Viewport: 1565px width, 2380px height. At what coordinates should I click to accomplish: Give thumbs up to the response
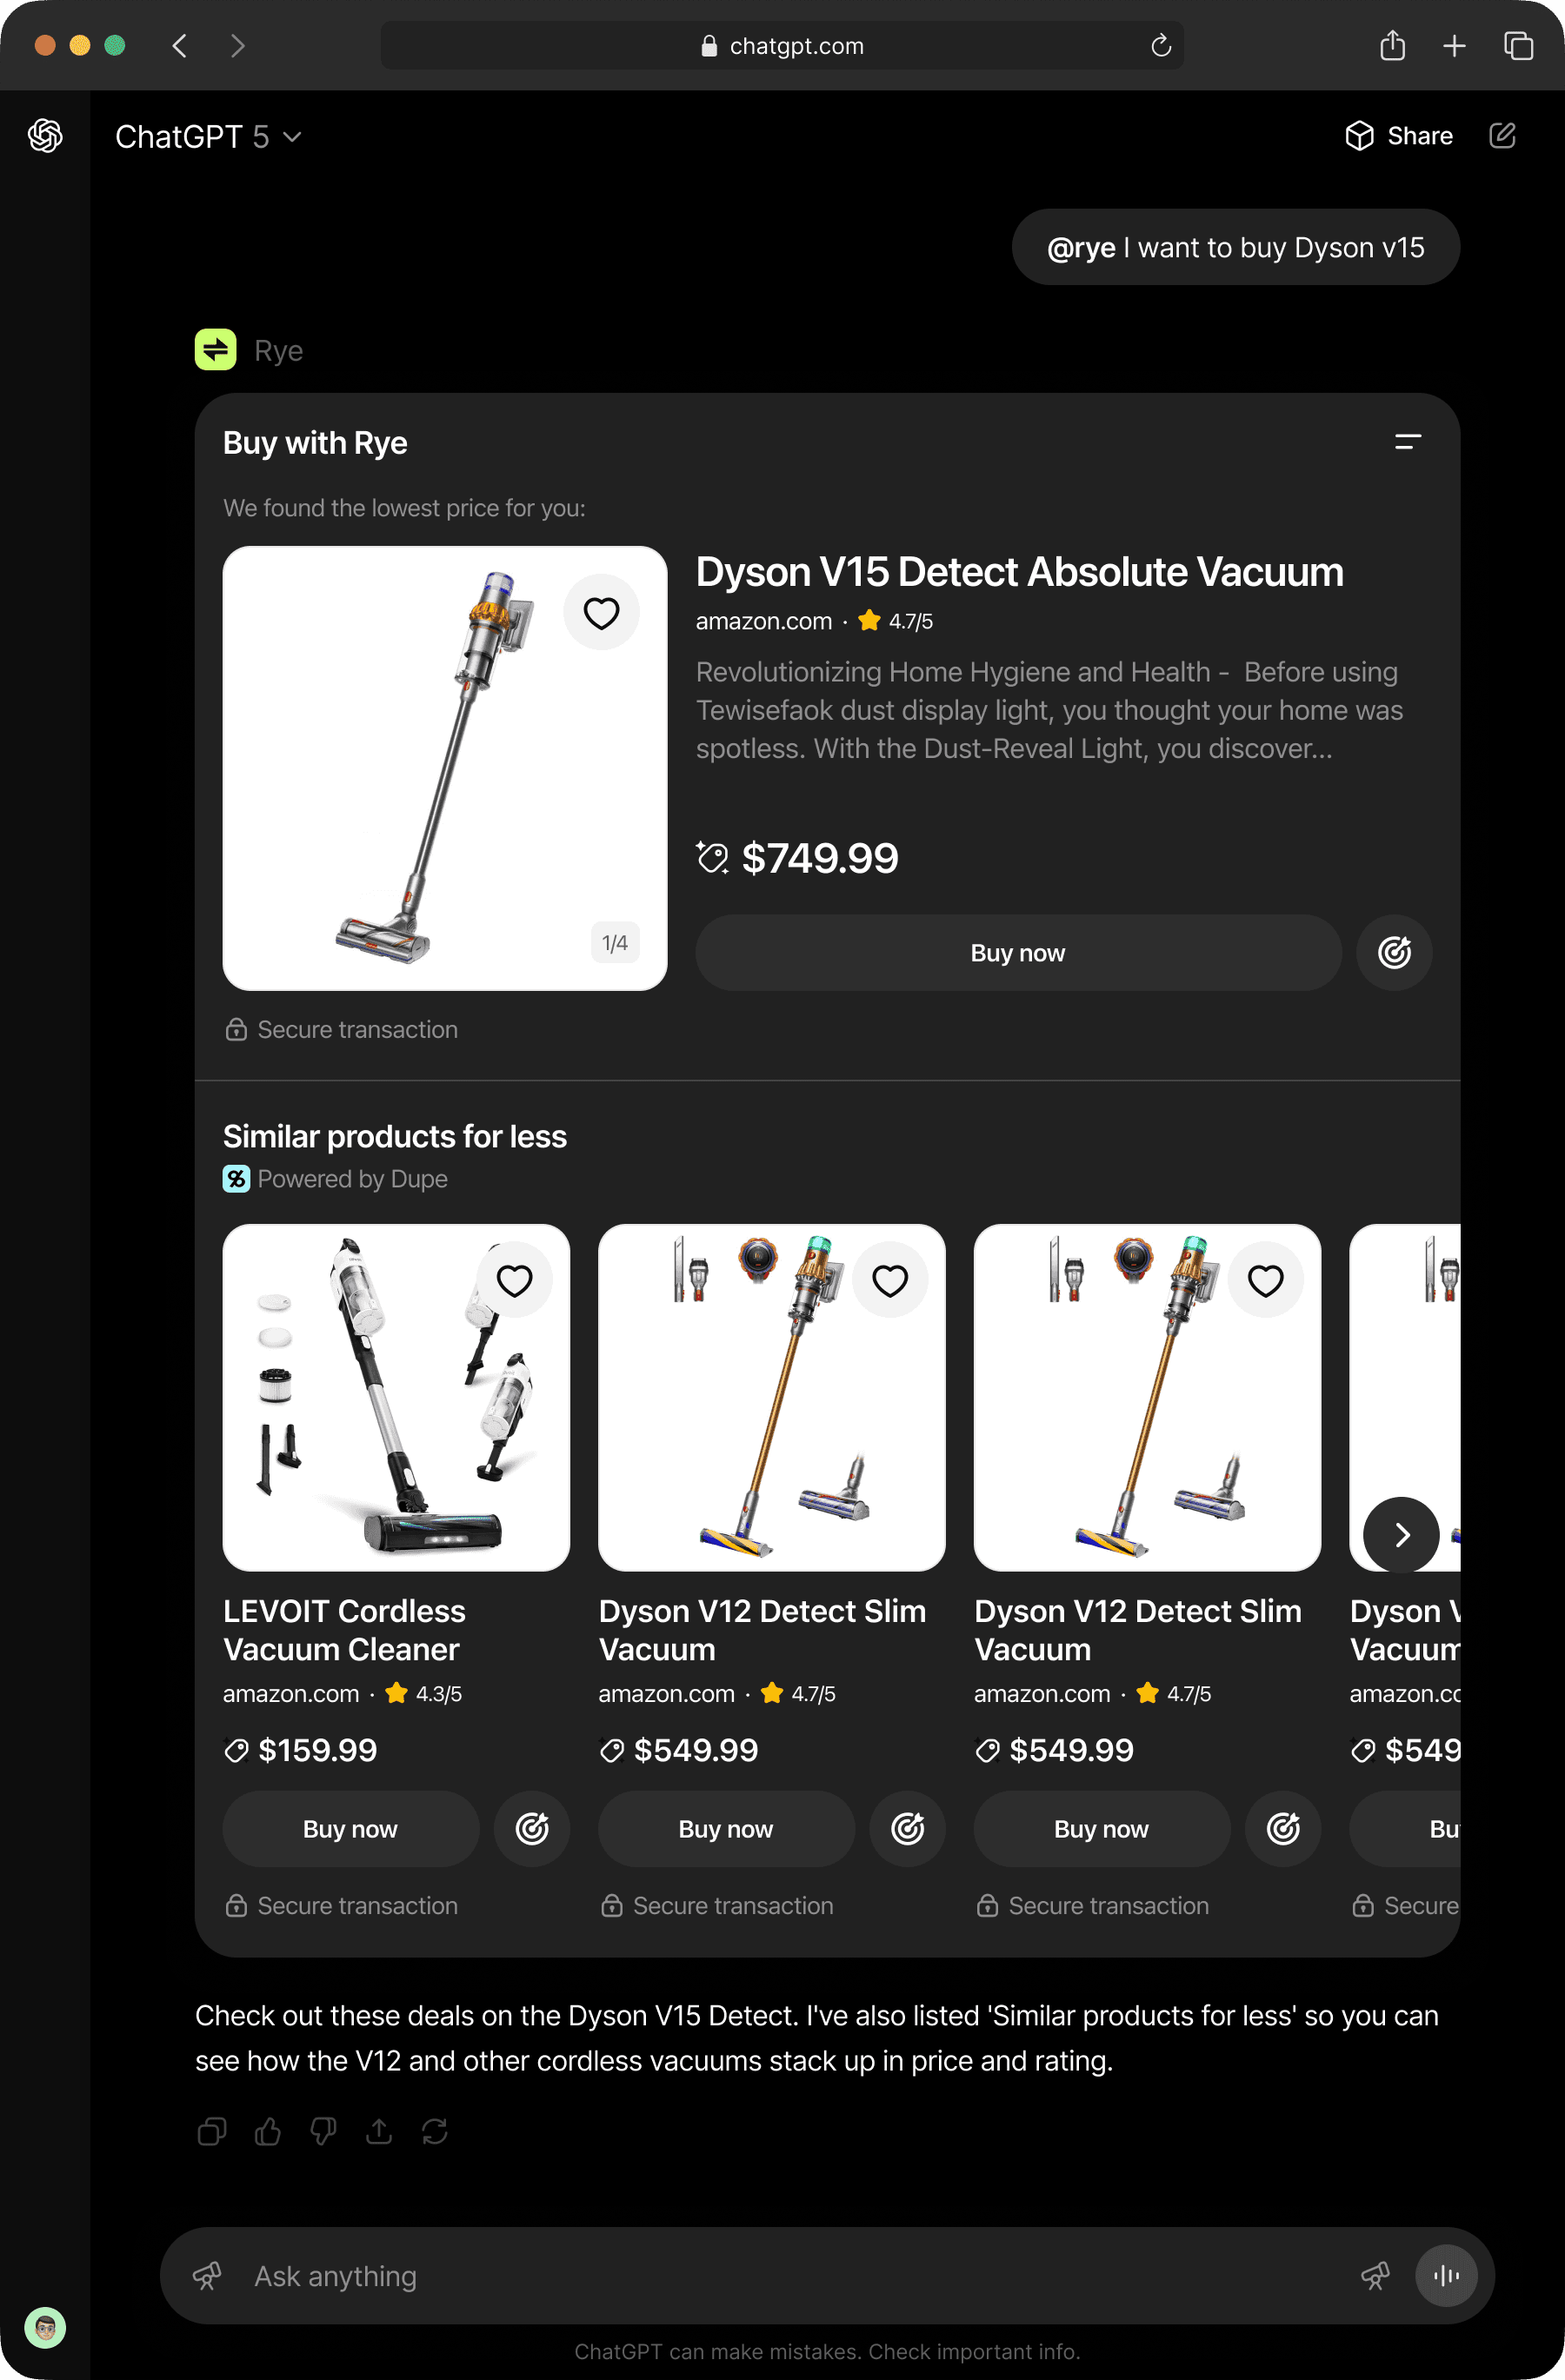click(268, 2131)
